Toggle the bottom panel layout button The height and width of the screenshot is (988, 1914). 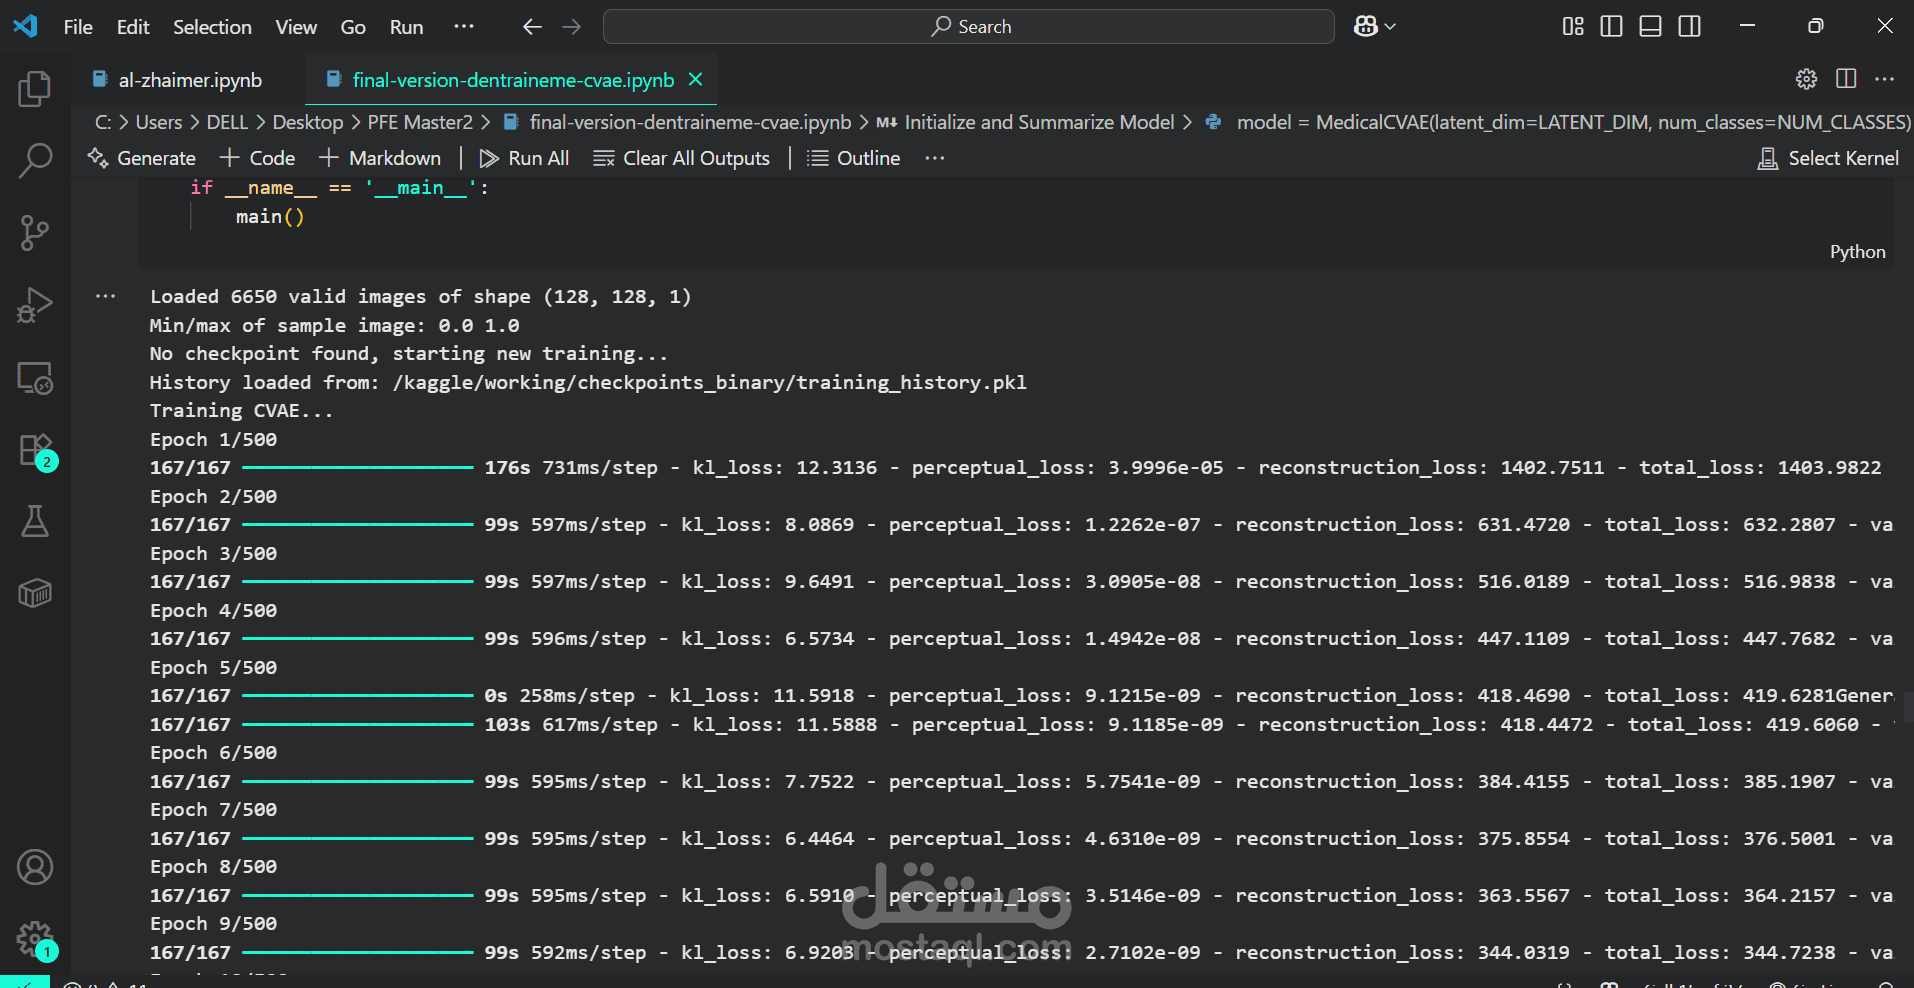(x=1650, y=27)
